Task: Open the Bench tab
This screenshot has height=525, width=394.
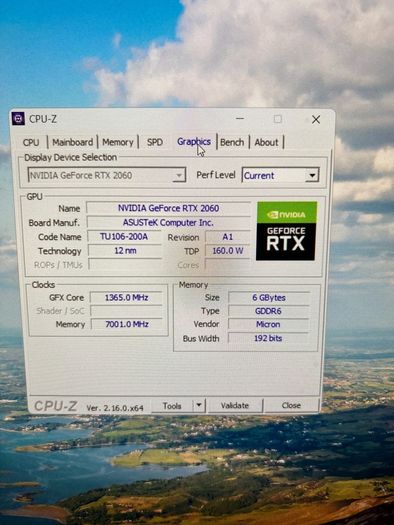Action: point(232,142)
